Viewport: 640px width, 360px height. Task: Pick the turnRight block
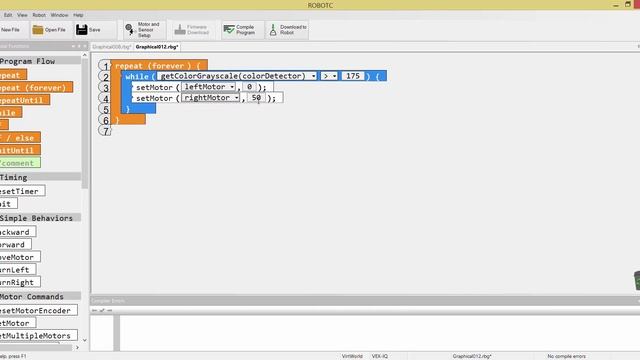tap(20, 282)
